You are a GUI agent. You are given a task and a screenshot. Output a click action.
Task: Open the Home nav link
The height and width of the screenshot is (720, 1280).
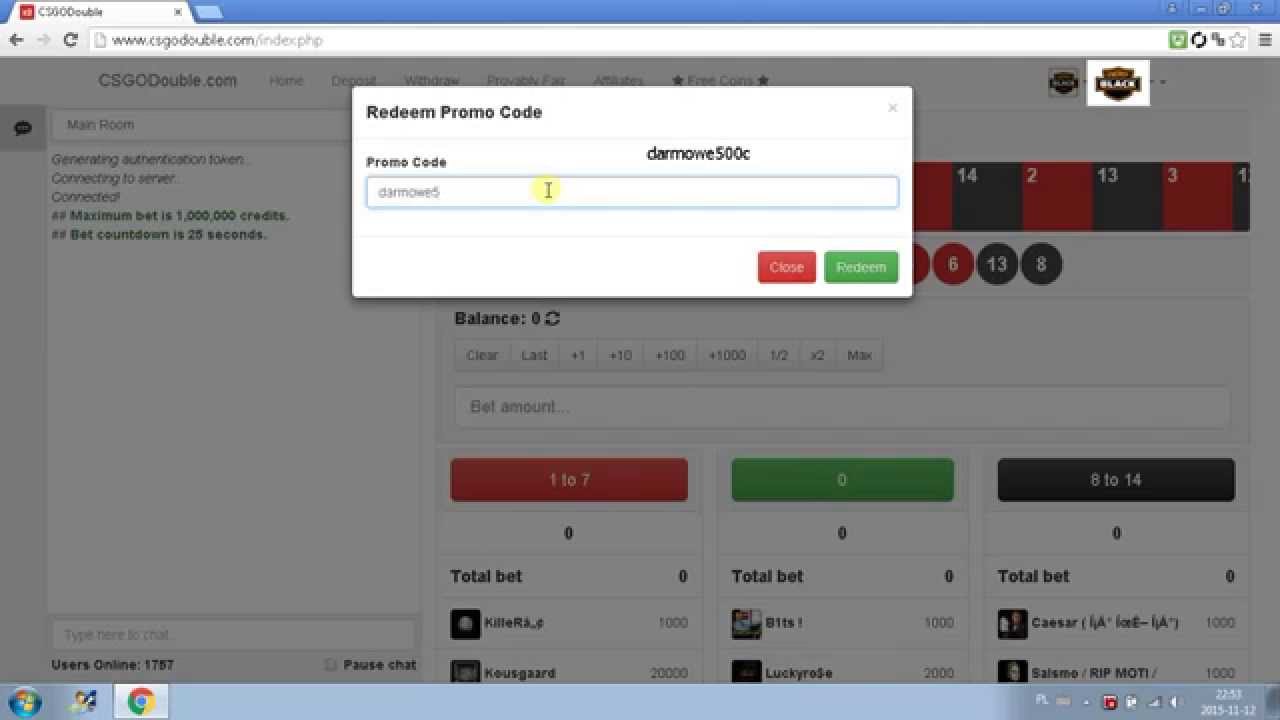tap(286, 81)
